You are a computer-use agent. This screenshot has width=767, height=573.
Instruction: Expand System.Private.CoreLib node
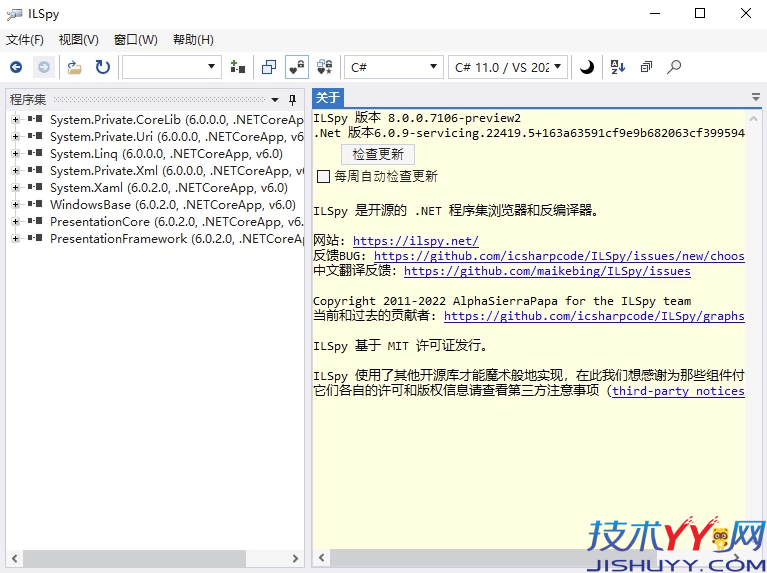16,119
